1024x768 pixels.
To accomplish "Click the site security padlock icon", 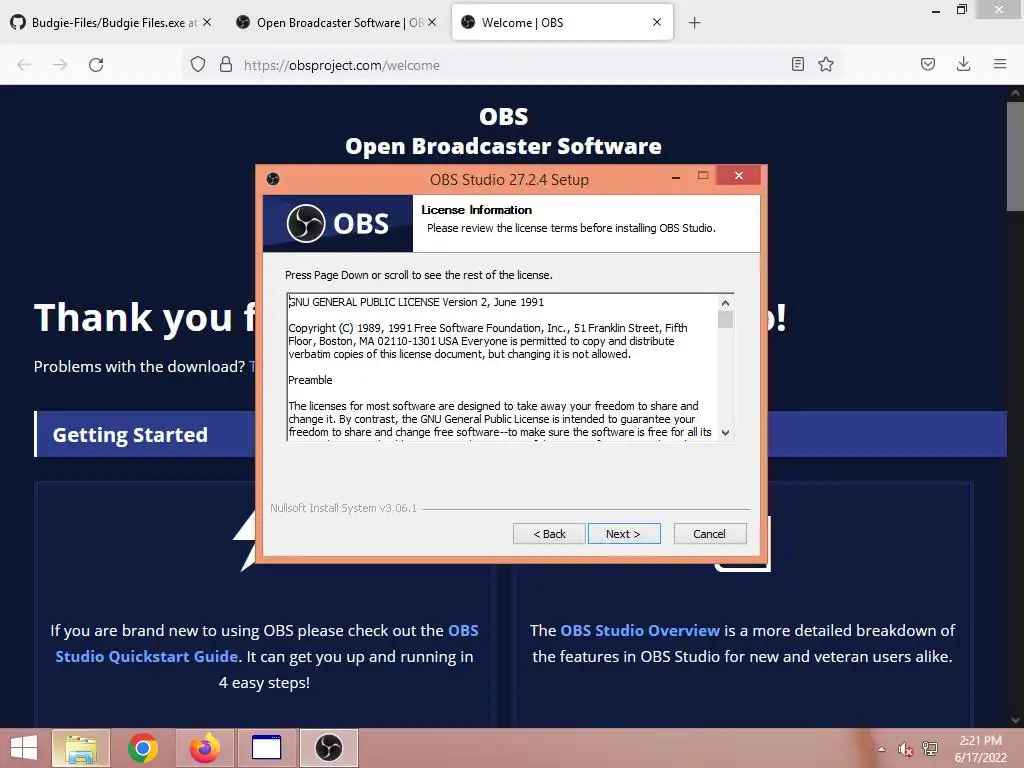I will click(x=226, y=64).
